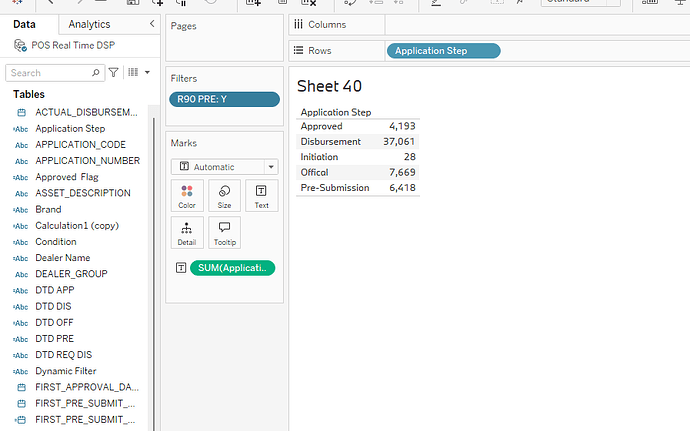Open the Detail marks card
Image resolution: width=690 pixels, height=431 pixels.
(x=187, y=232)
